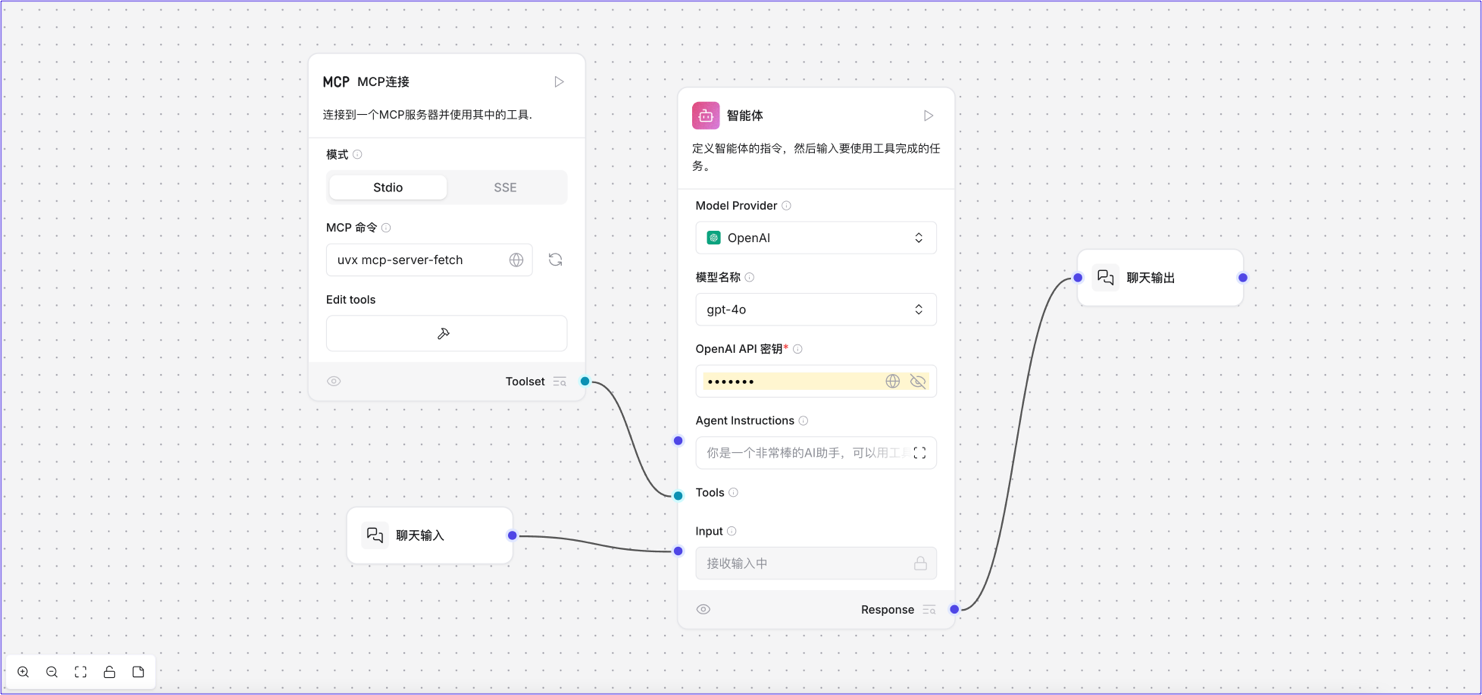This screenshot has height=695, width=1482.
Task: Click the 聊天输出 node
Action: 1159,278
